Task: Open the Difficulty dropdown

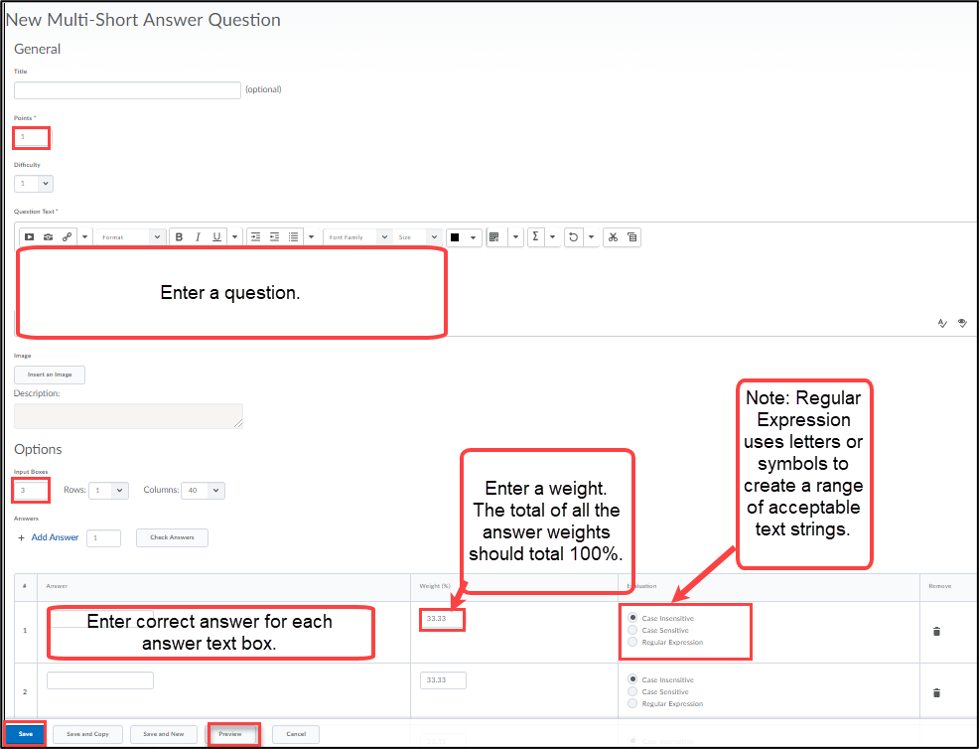Action: click(33, 184)
